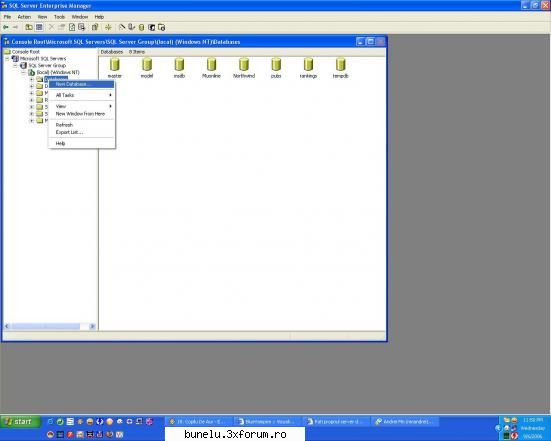Click the Databases column header
This screenshot has height=441, width=551.
coord(112,52)
